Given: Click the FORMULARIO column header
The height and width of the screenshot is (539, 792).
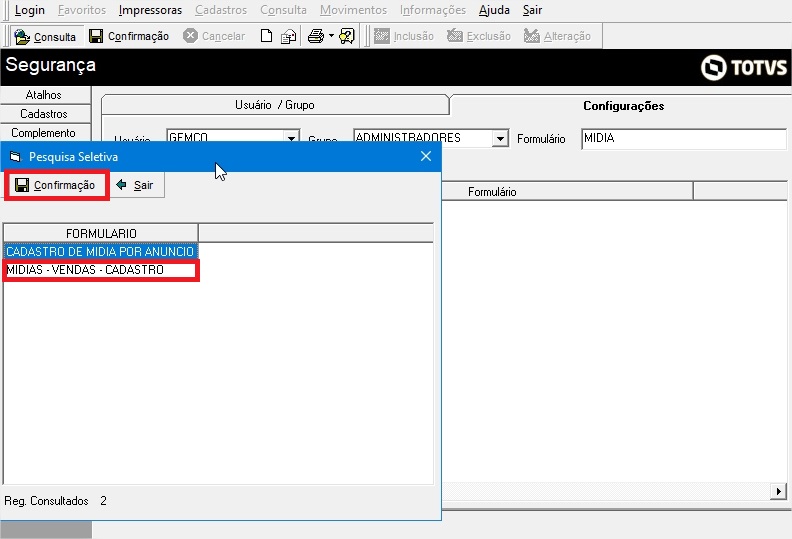Looking at the screenshot, I should [101, 233].
